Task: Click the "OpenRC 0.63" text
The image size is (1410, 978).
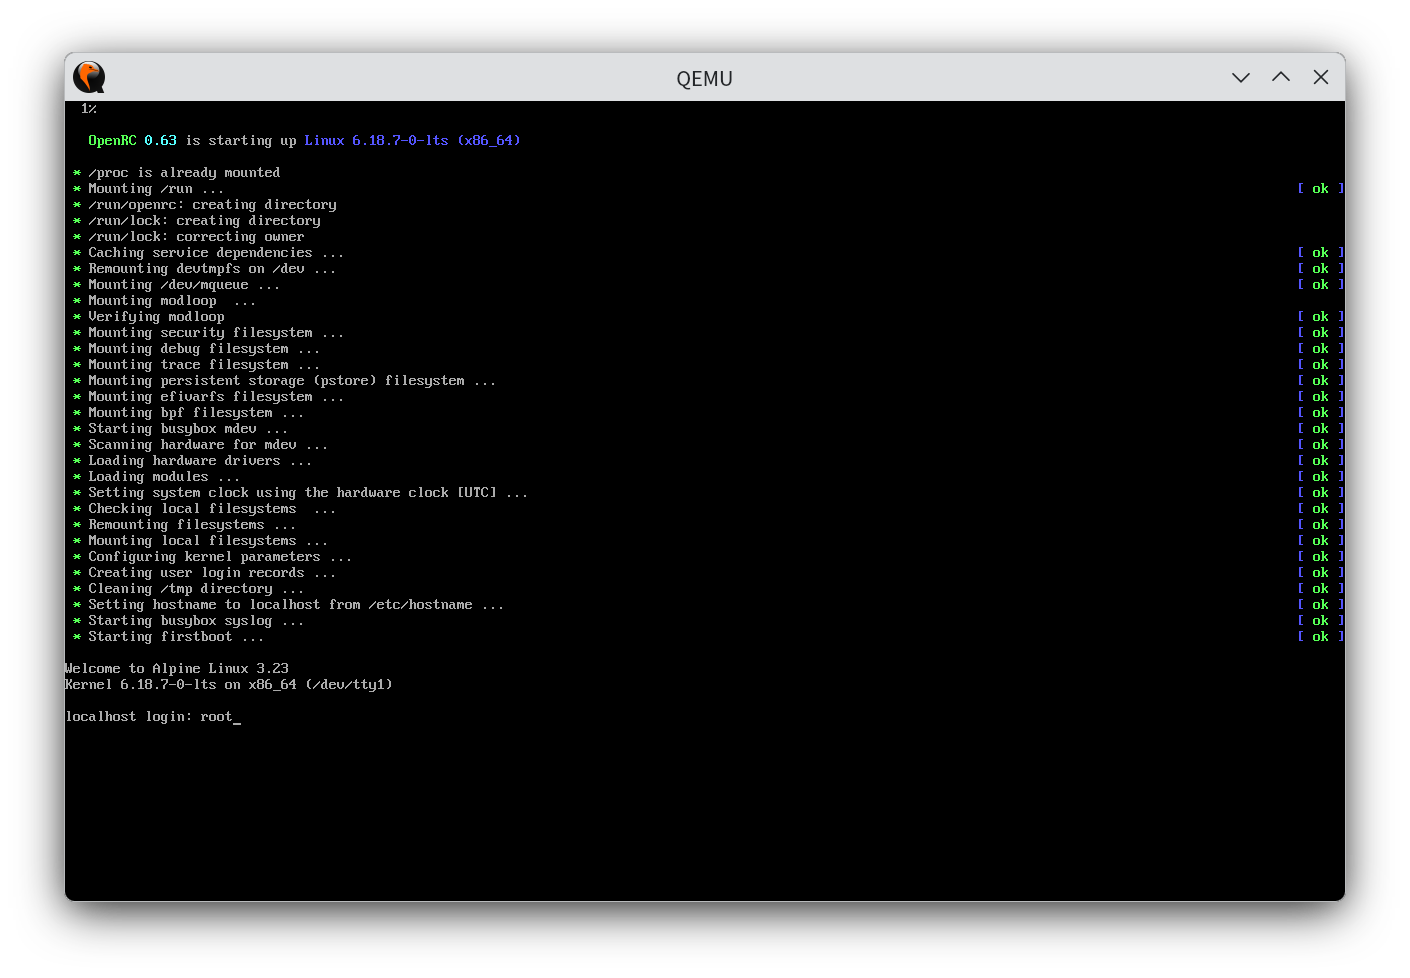Action: [x=132, y=141]
